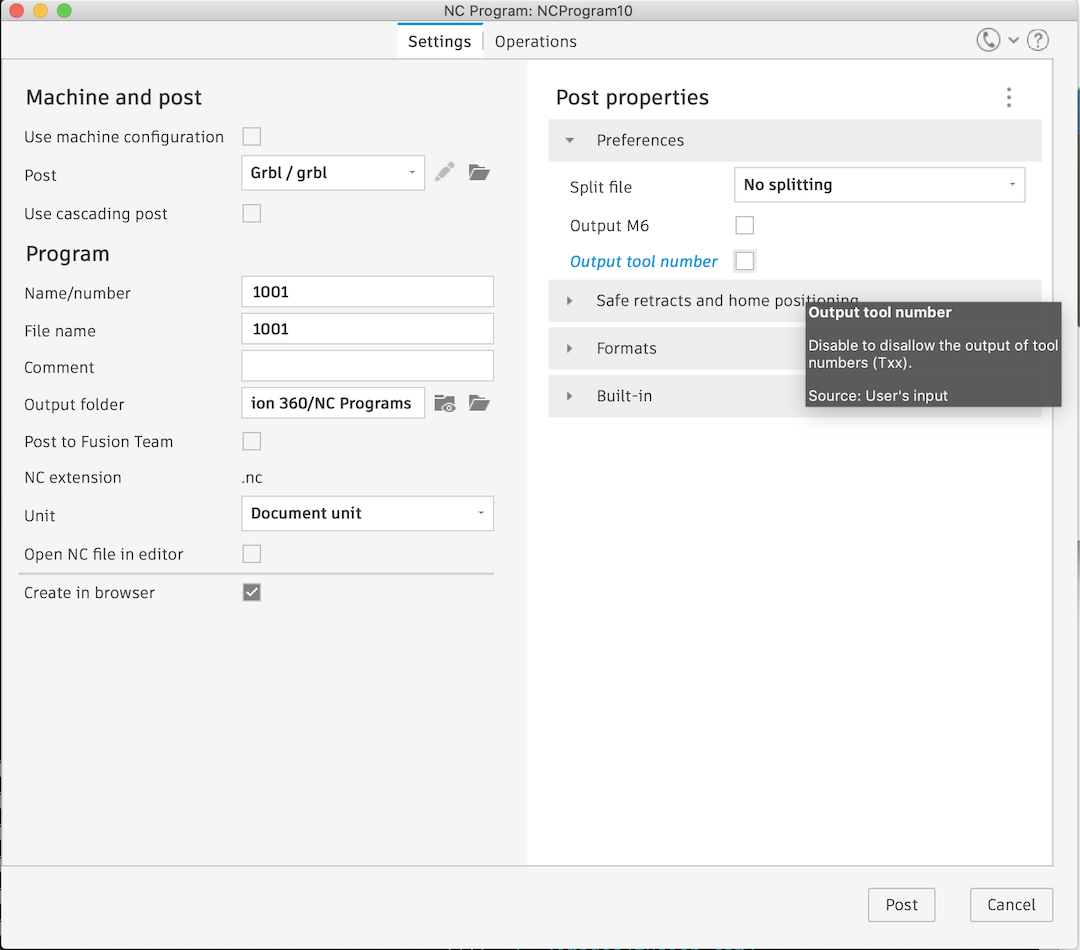1080x950 pixels.
Task: Click the Output tool number label
Action: coord(643,262)
